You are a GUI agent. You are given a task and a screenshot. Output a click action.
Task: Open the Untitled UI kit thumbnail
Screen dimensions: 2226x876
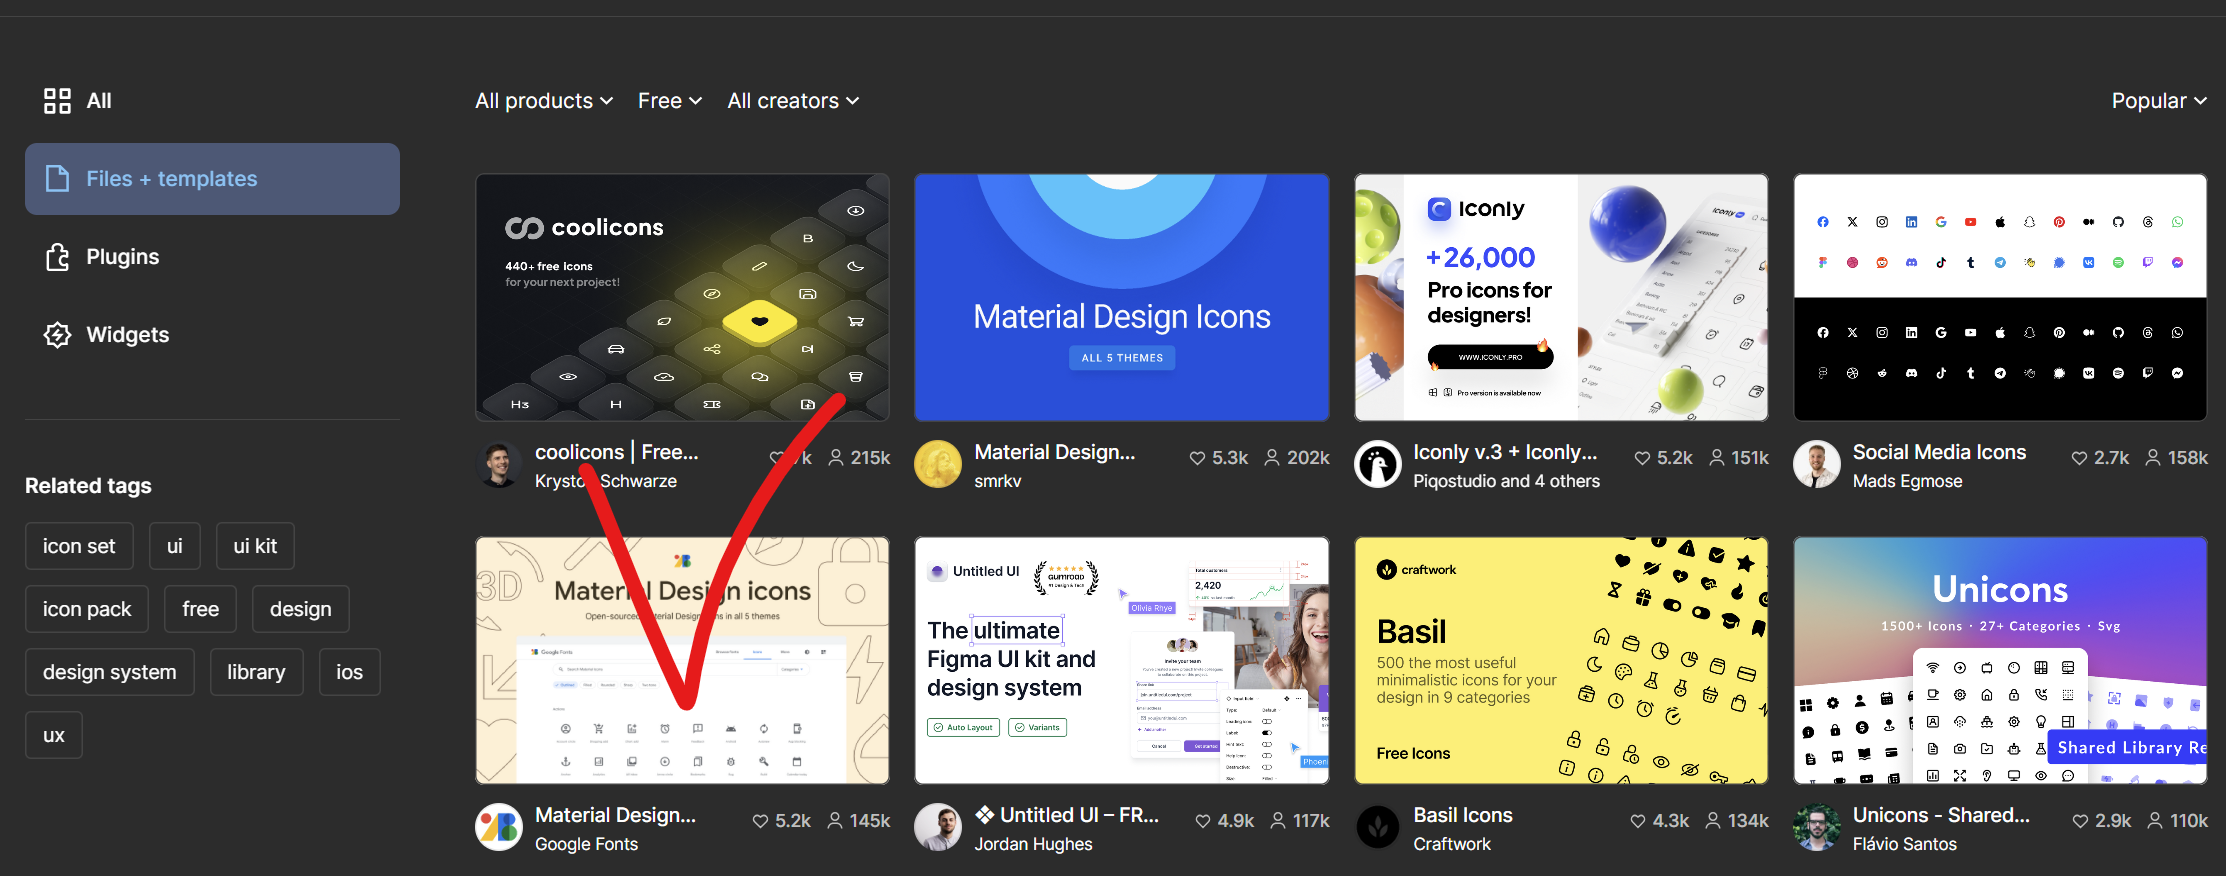1122,660
